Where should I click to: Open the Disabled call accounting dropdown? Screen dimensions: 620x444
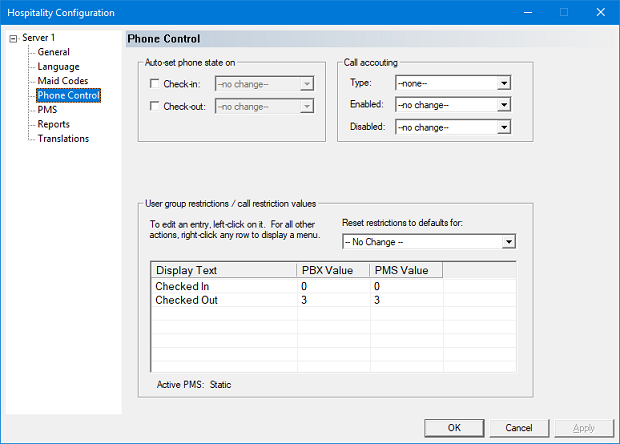[504, 127]
